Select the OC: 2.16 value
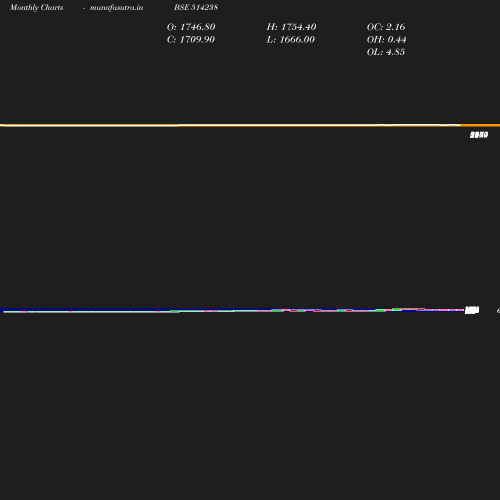Screen dimensions: 500x500 click(x=386, y=27)
